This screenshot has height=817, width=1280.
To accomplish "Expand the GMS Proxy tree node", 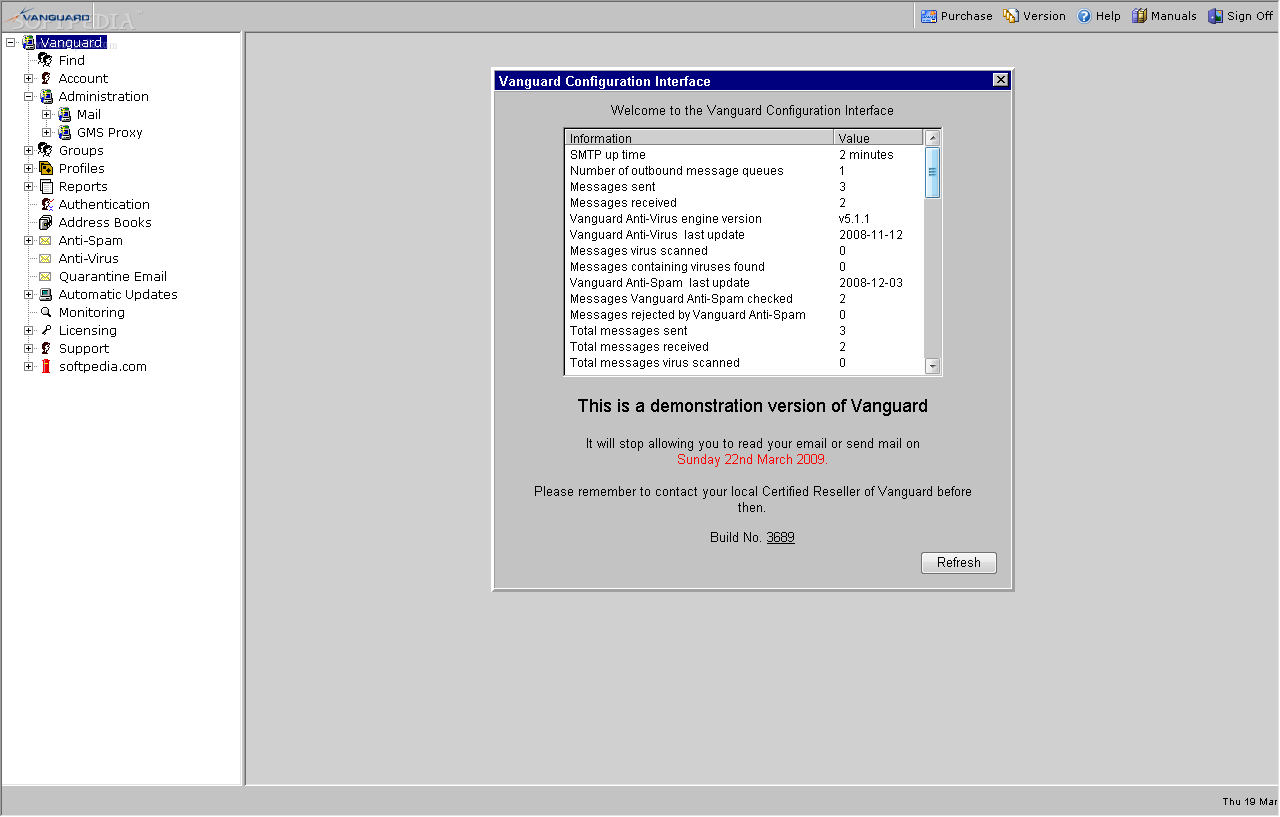I will click(46, 133).
